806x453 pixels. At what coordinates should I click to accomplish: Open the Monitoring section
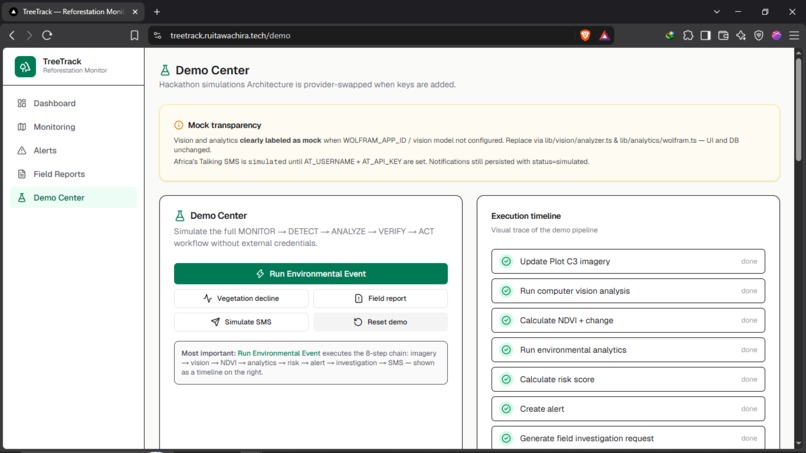[x=74, y=127]
